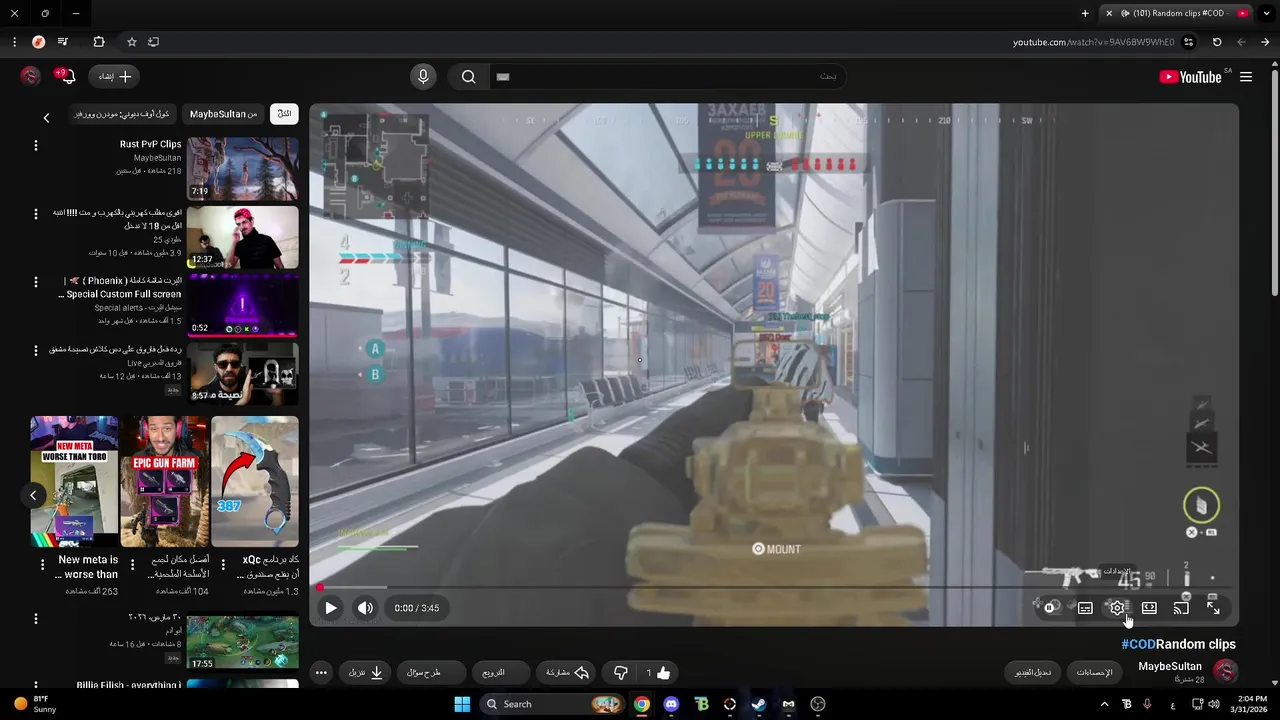This screenshot has height=720, width=1280.
Task: Open the 17:55 duration video thumbnail
Action: pos(242,642)
